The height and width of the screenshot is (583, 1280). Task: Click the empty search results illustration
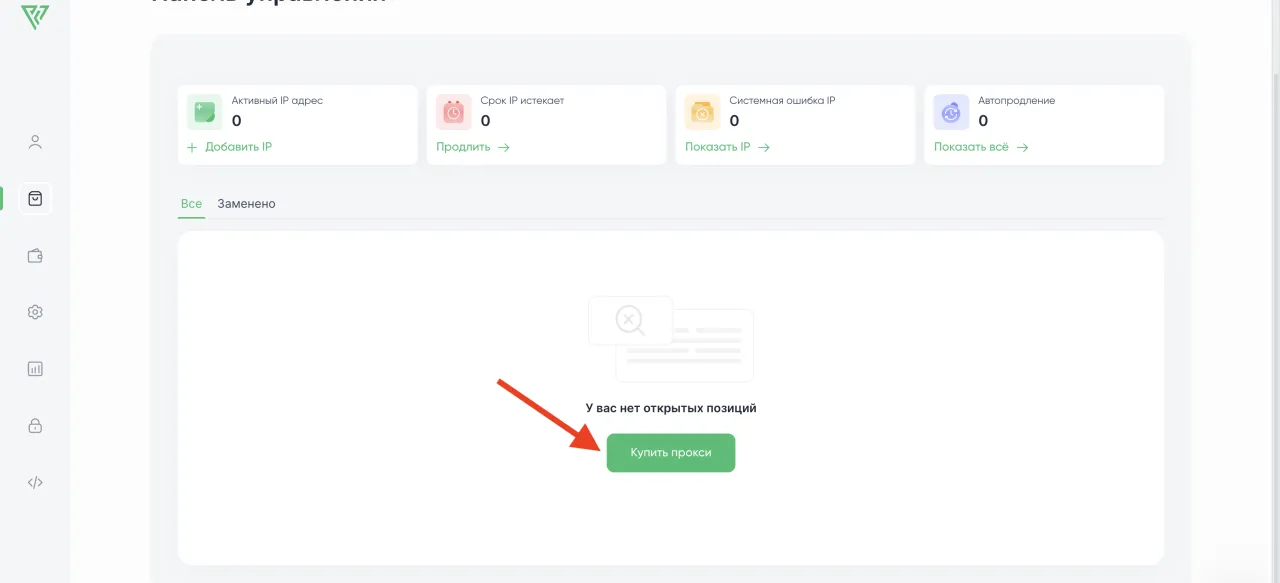tap(671, 338)
